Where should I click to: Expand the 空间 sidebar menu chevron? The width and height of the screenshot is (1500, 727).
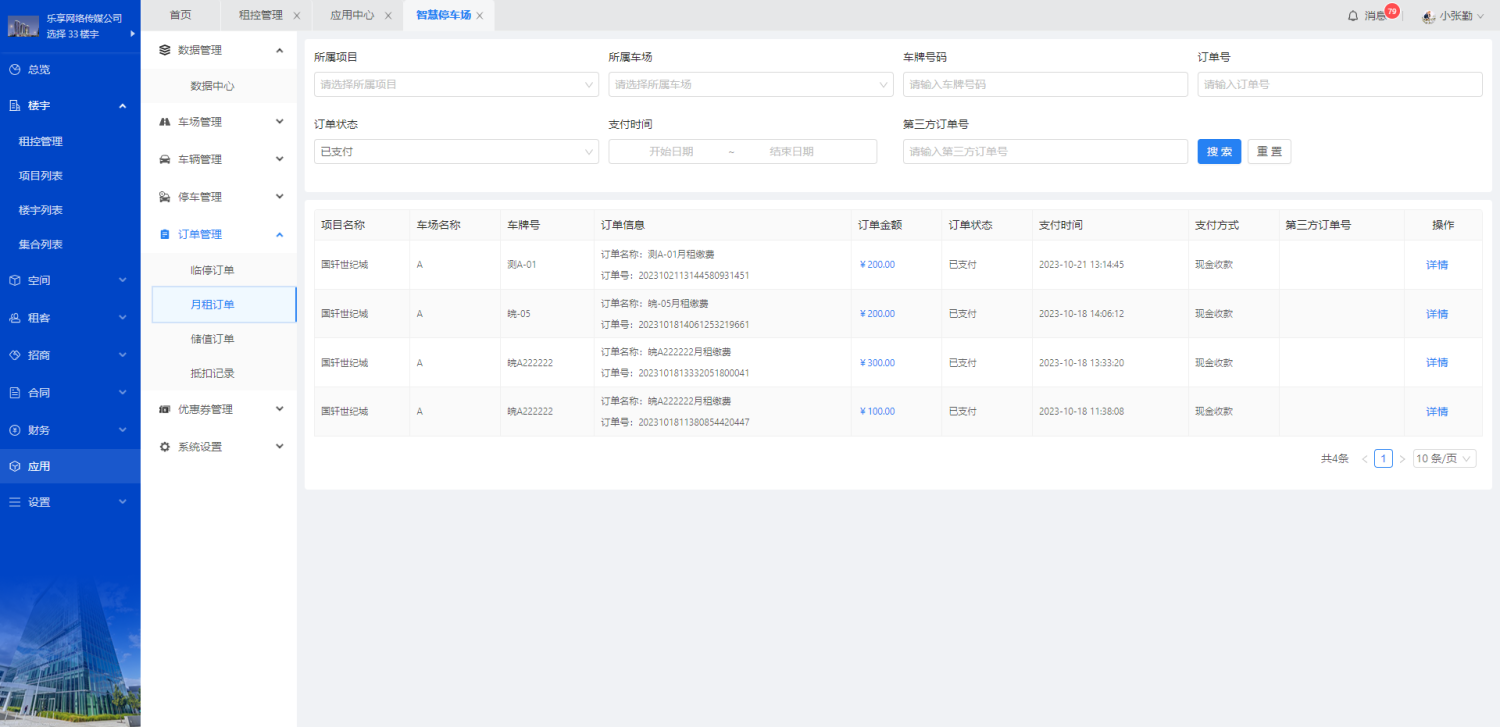[x=122, y=281]
